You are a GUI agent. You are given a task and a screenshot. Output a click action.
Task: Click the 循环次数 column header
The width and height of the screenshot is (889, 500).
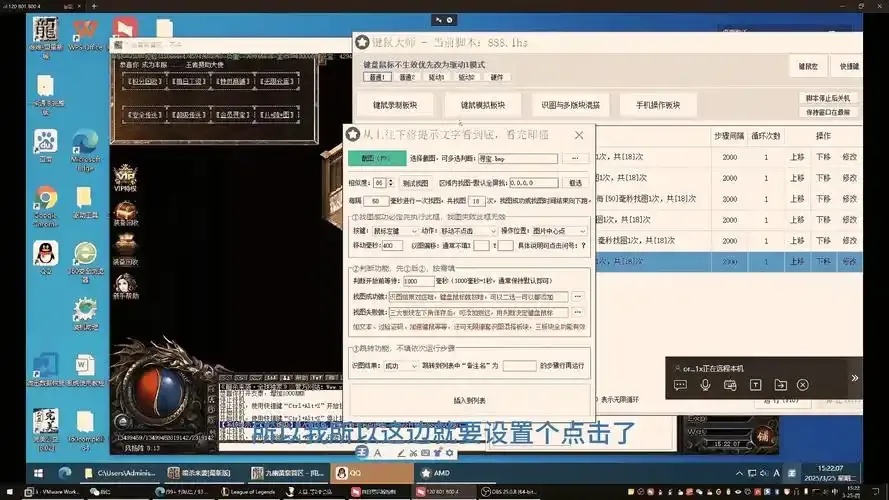point(765,136)
